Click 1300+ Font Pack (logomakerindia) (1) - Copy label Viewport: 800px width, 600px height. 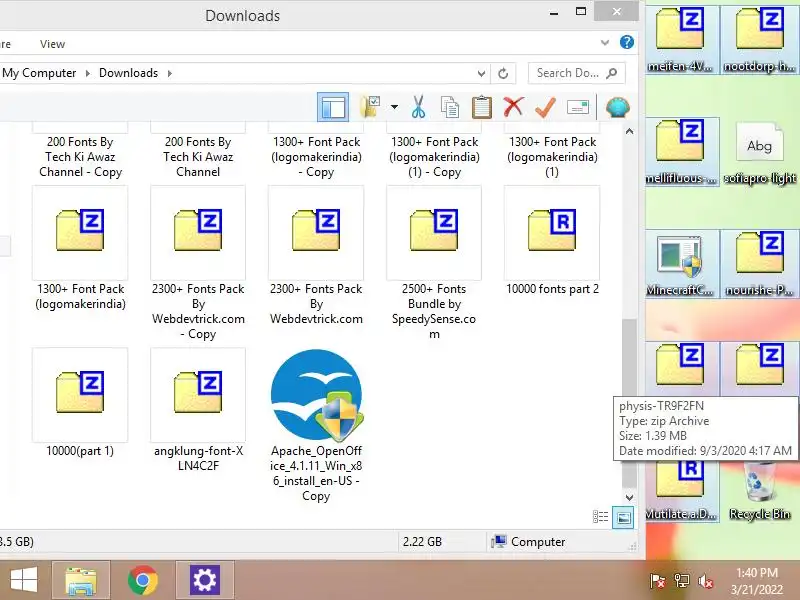[x=434, y=157]
